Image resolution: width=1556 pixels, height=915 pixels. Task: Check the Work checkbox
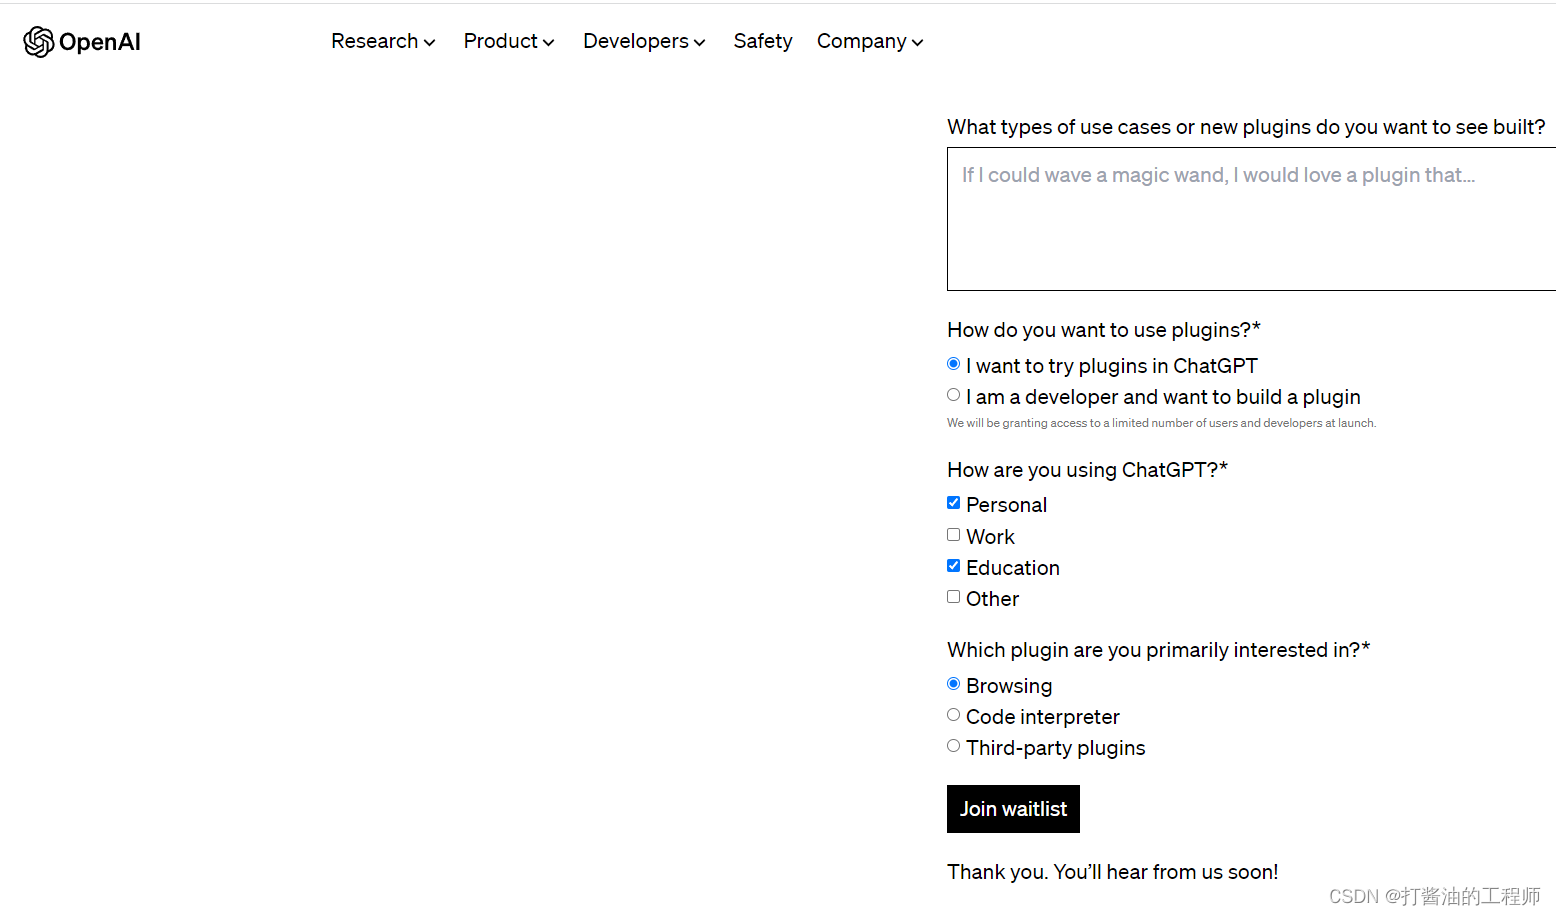tap(953, 535)
